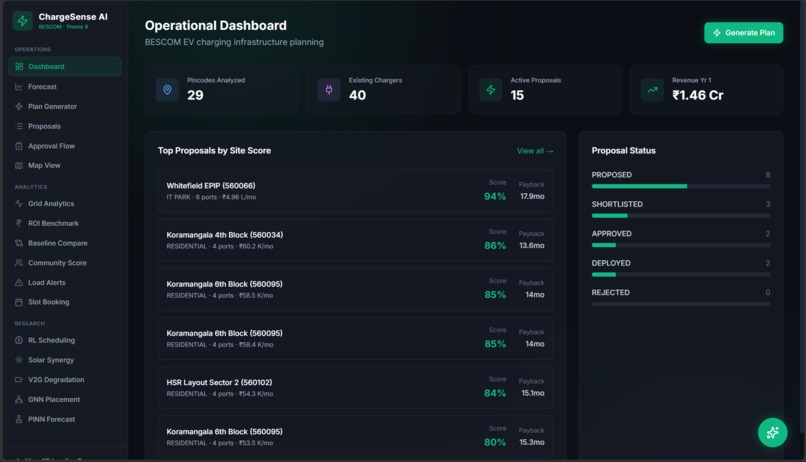The height and width of the screenshot is (462, 806).
Task: Click the Existing Chargers plug icon
Action: click(329, 90)
